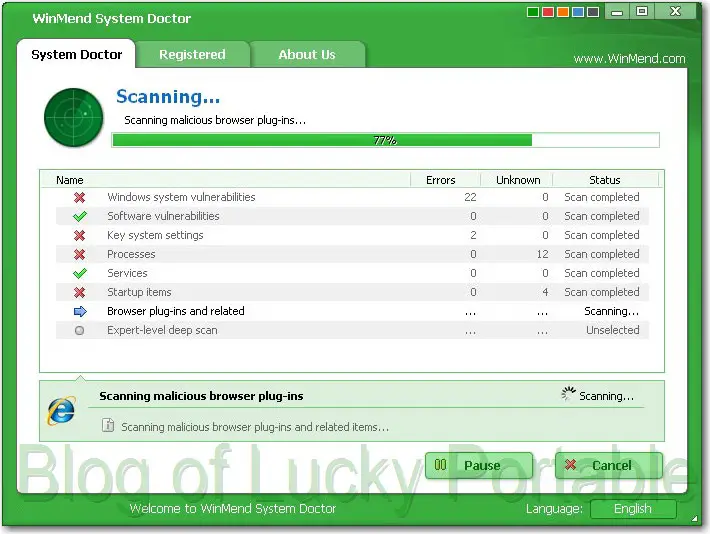Select the Services row text

pos(127,273)
